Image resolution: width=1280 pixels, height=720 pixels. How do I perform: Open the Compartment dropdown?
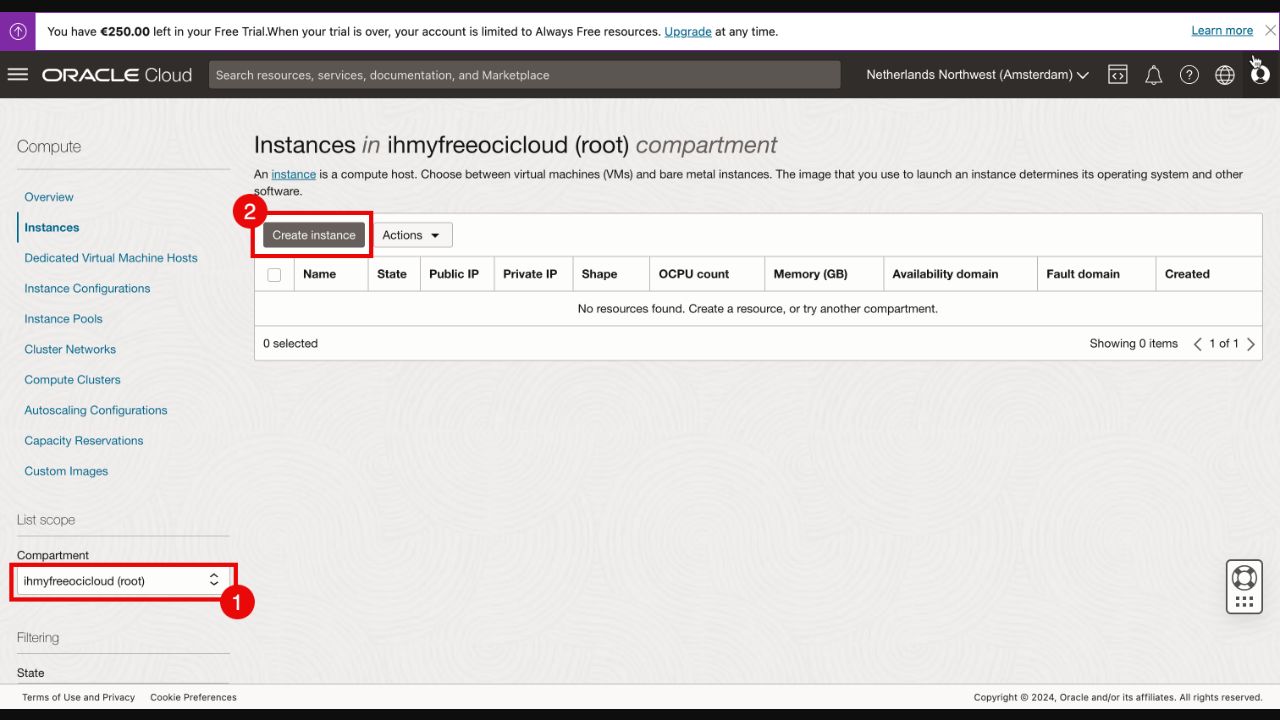(x=124, y=581)
